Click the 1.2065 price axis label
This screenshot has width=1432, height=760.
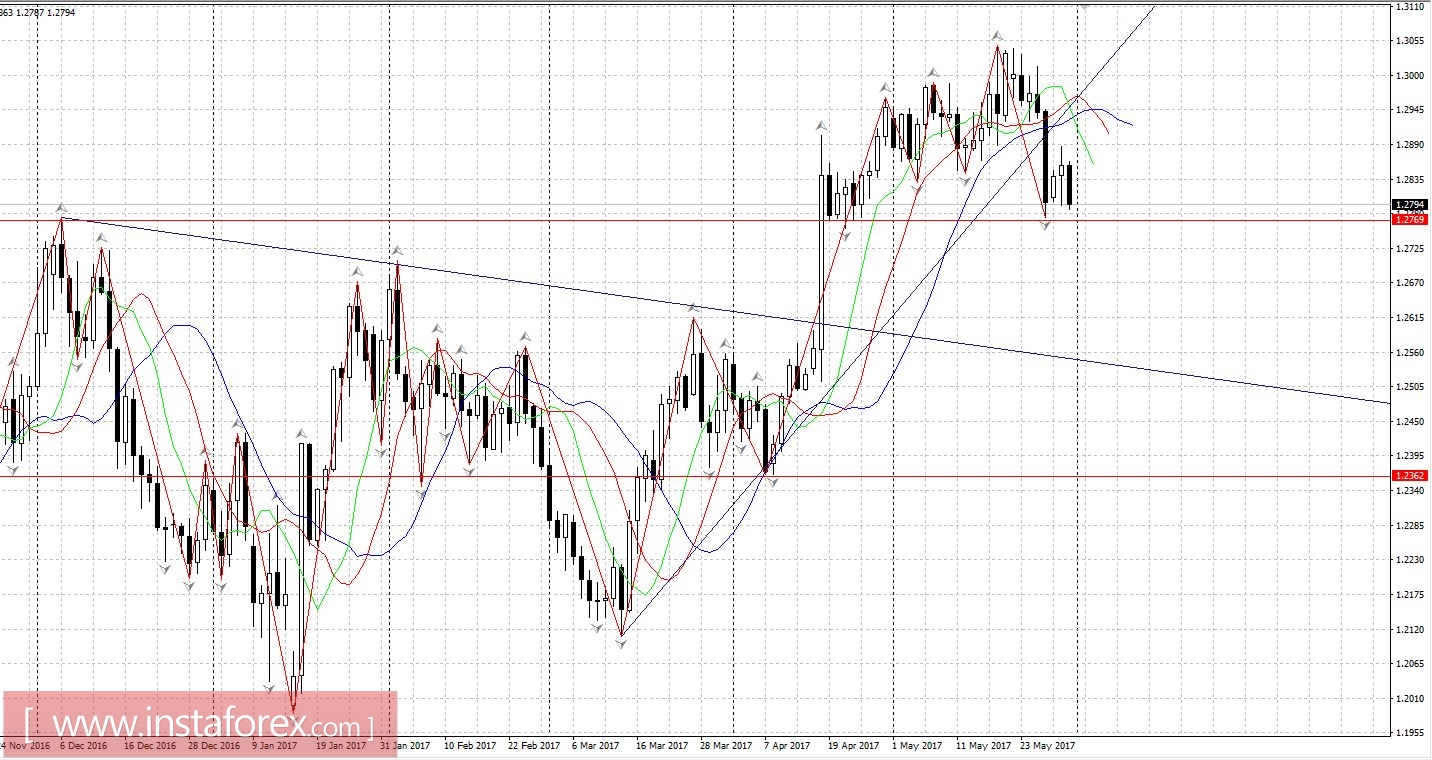[1410, 664]
